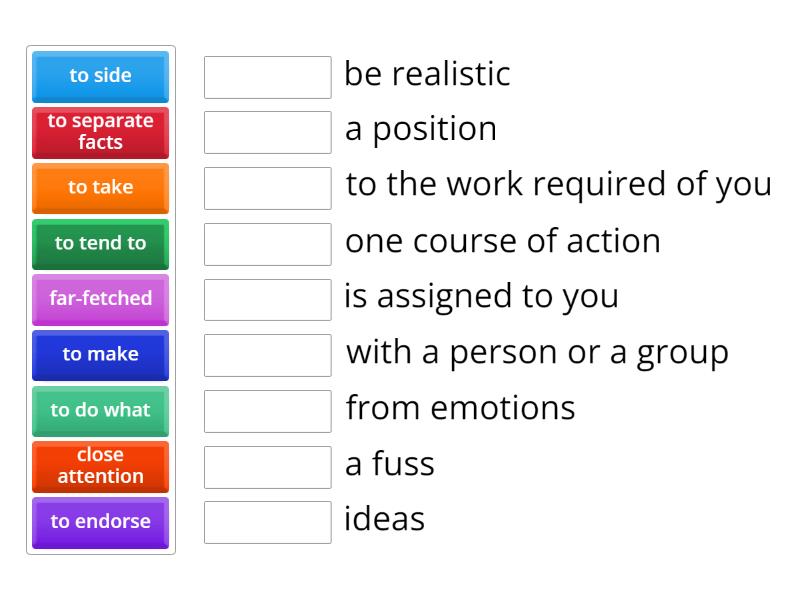Choose the empty slot beside 'one course of action'
Viewport: 800px width, 600px height.
click(267, 244)
